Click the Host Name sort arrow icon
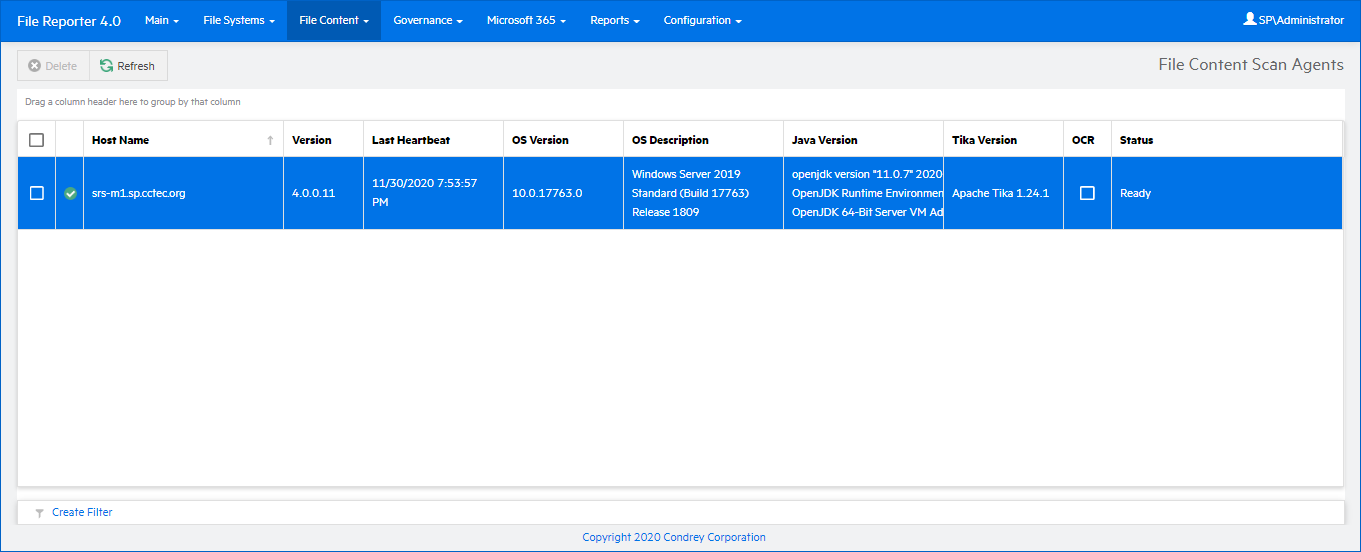 point(270,141)
